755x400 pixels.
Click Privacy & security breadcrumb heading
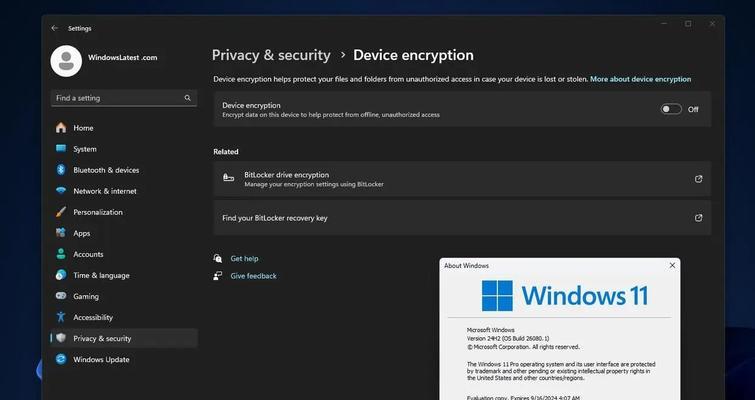pos(271,55)
